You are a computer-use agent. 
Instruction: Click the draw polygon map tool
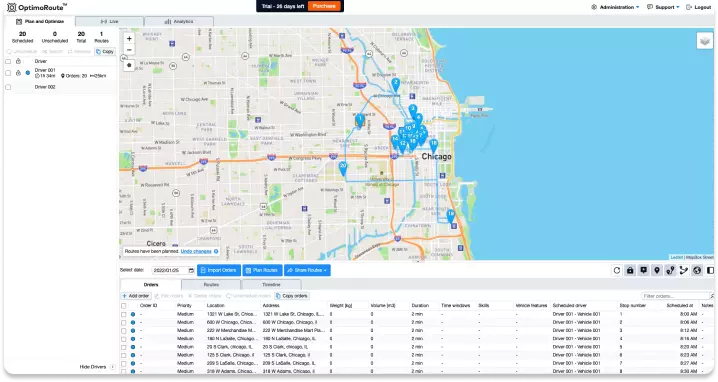pos(129,65)
